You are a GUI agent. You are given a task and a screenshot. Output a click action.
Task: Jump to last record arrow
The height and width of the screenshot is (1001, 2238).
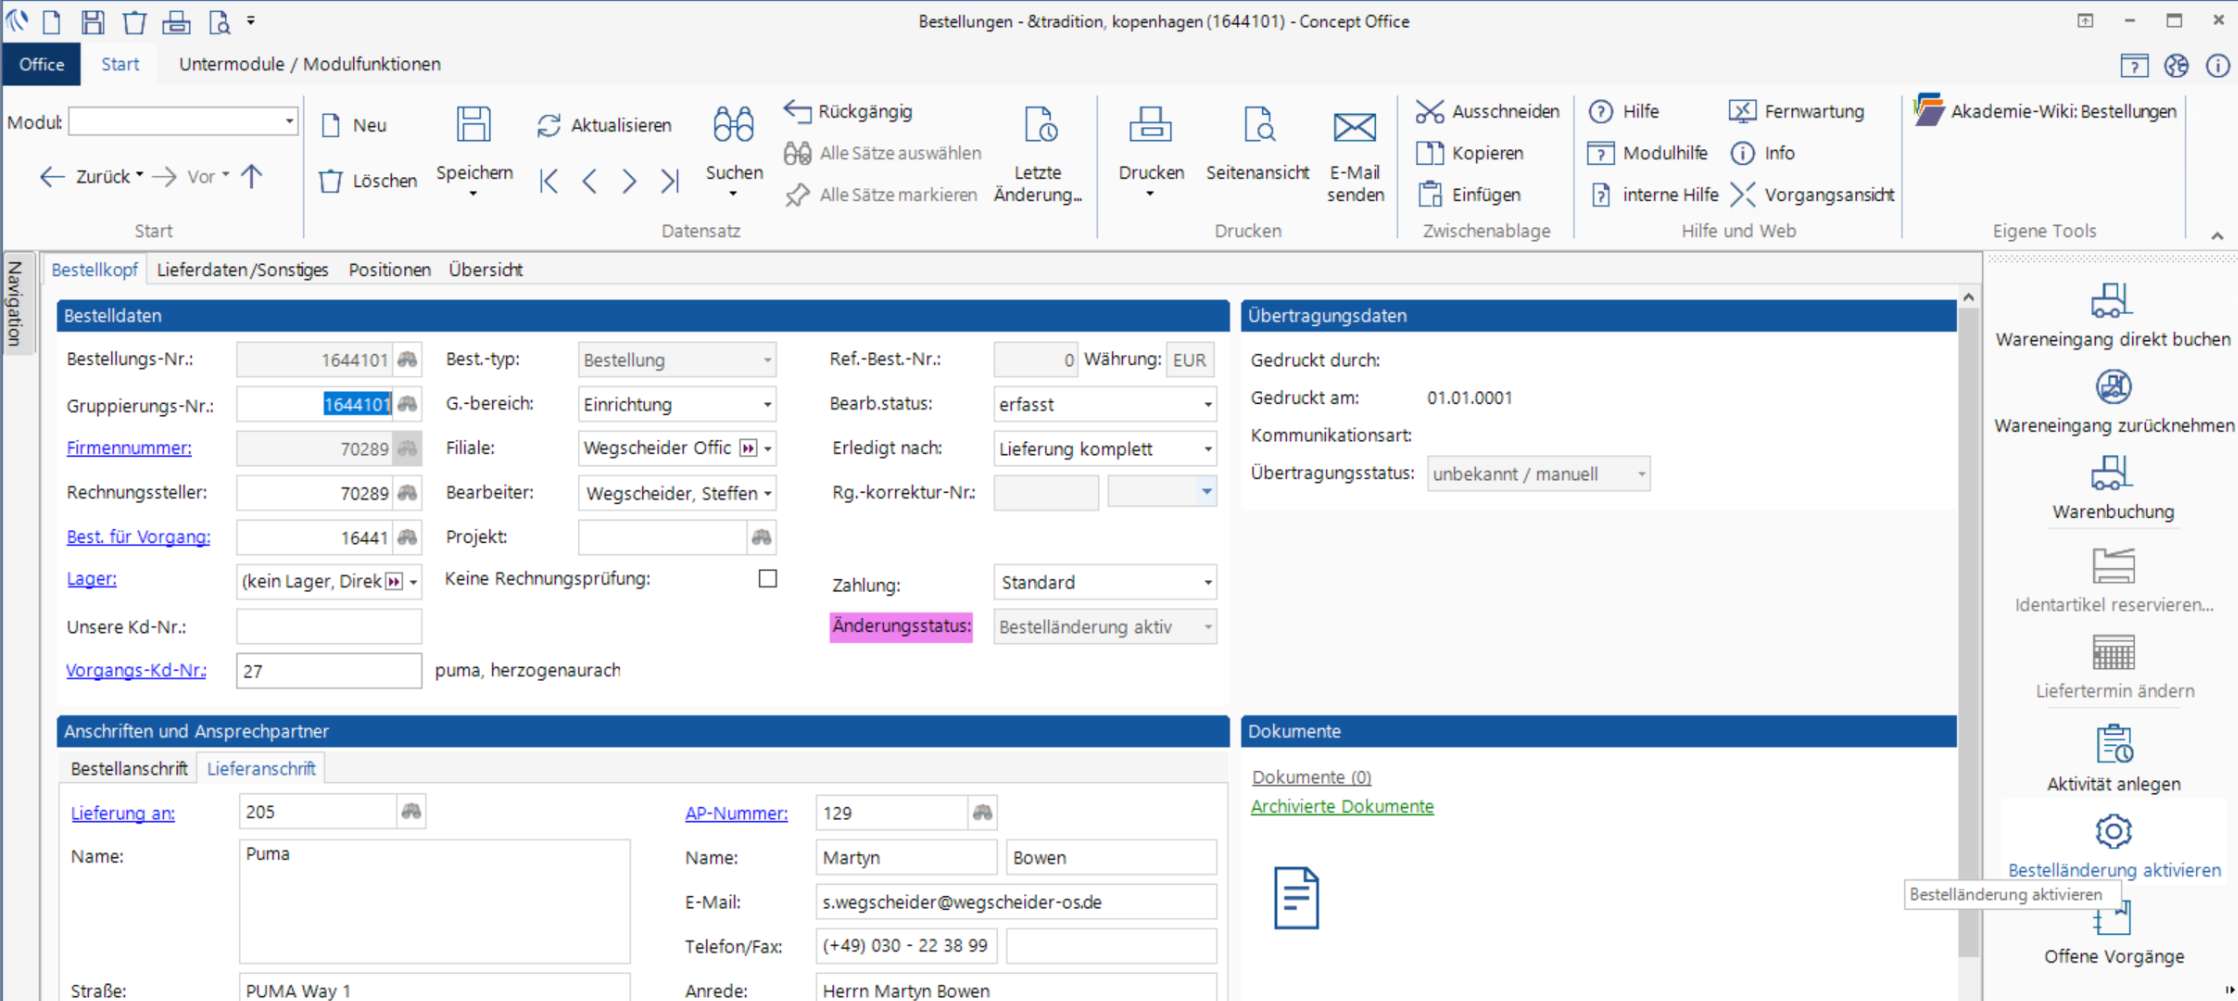point(670,181)
